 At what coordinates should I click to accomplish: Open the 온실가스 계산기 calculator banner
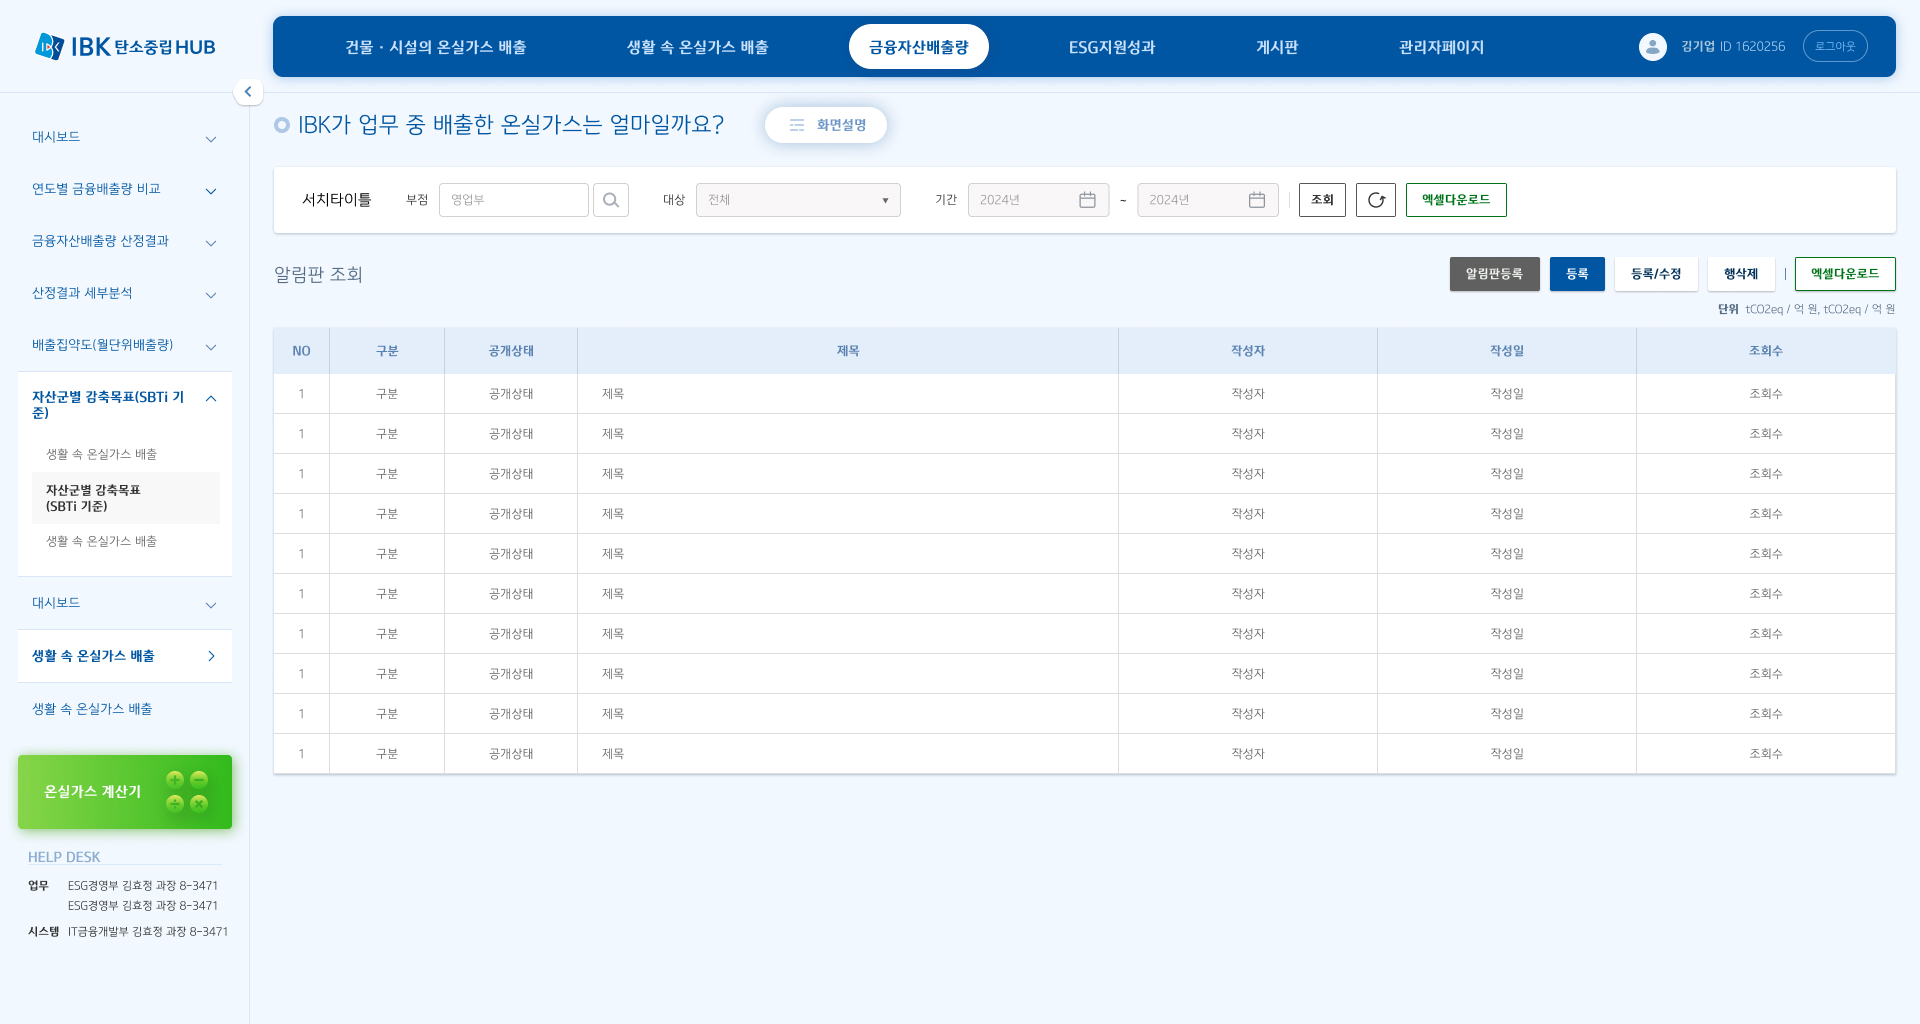[125, 792]
